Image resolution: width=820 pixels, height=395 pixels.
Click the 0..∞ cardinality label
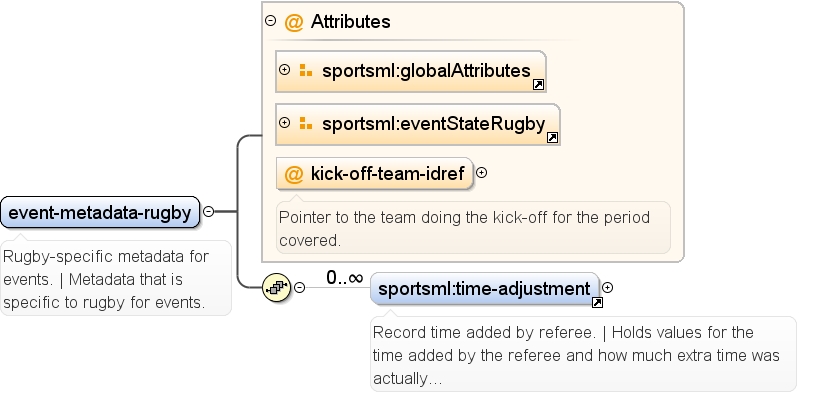tap(345, 278)
